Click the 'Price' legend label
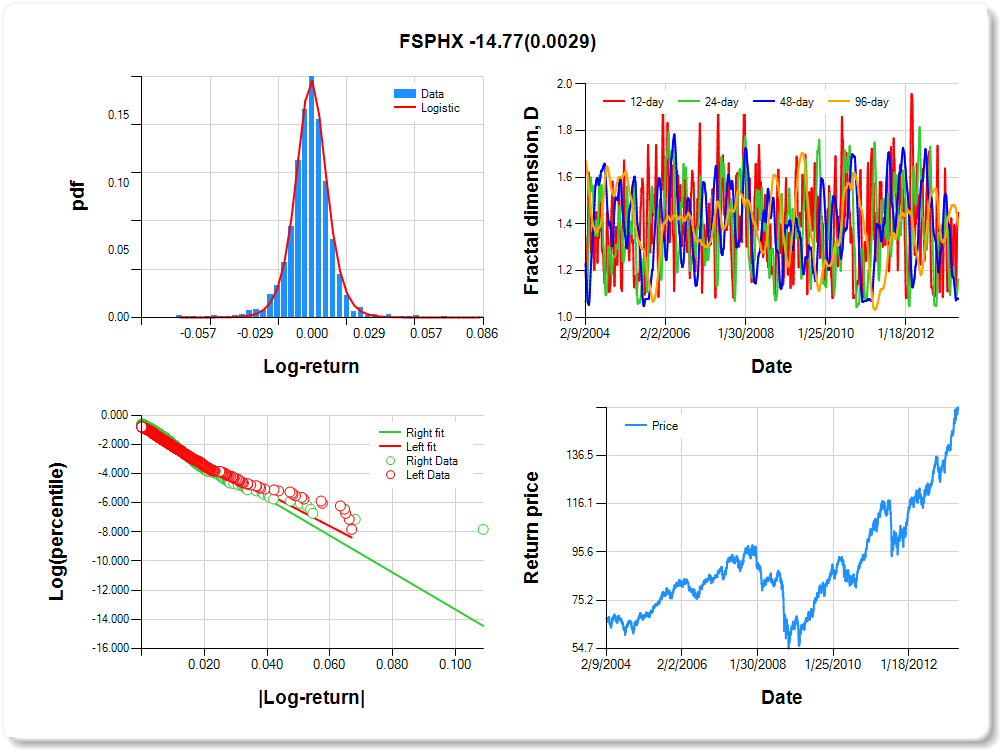This screenshot has height=750, width=1000. coord(665,425)
